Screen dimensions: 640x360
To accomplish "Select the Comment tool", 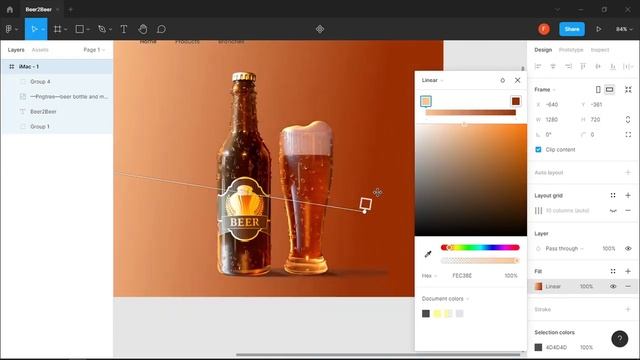I will [161, 29].
